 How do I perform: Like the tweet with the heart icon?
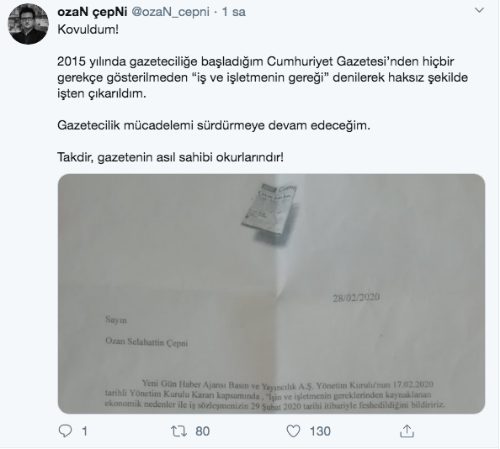(293, 431)
